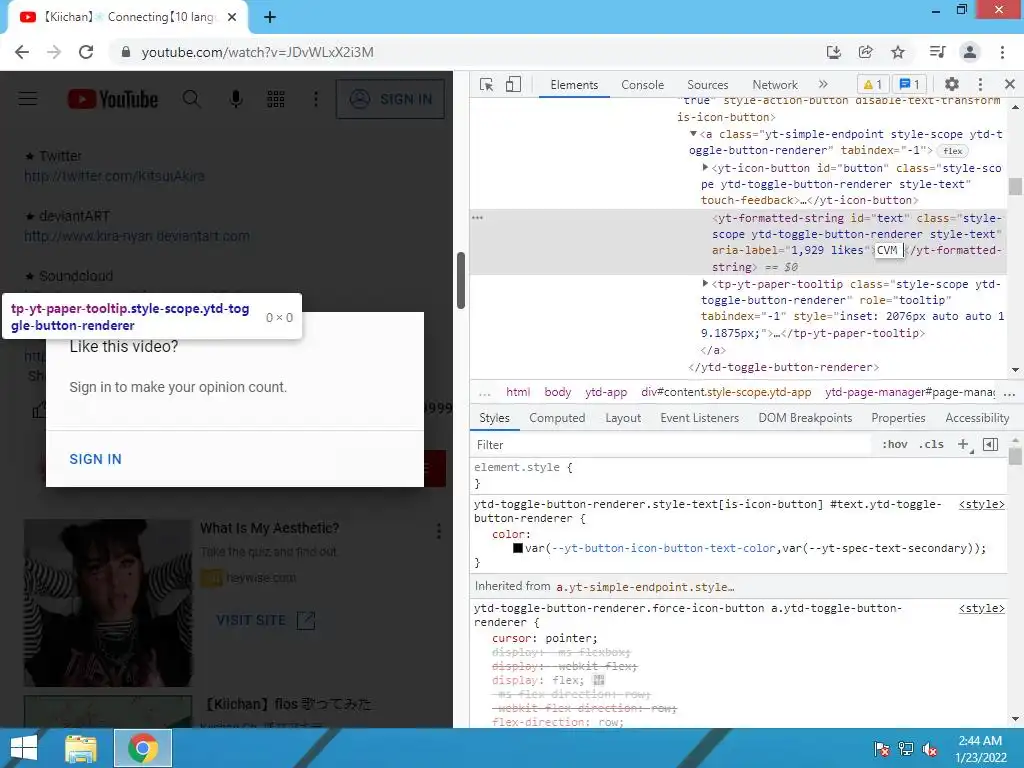Open the DOM Breakpoints tab
Viewport: 1024px width, 768px height.
[x=805, y=418]
